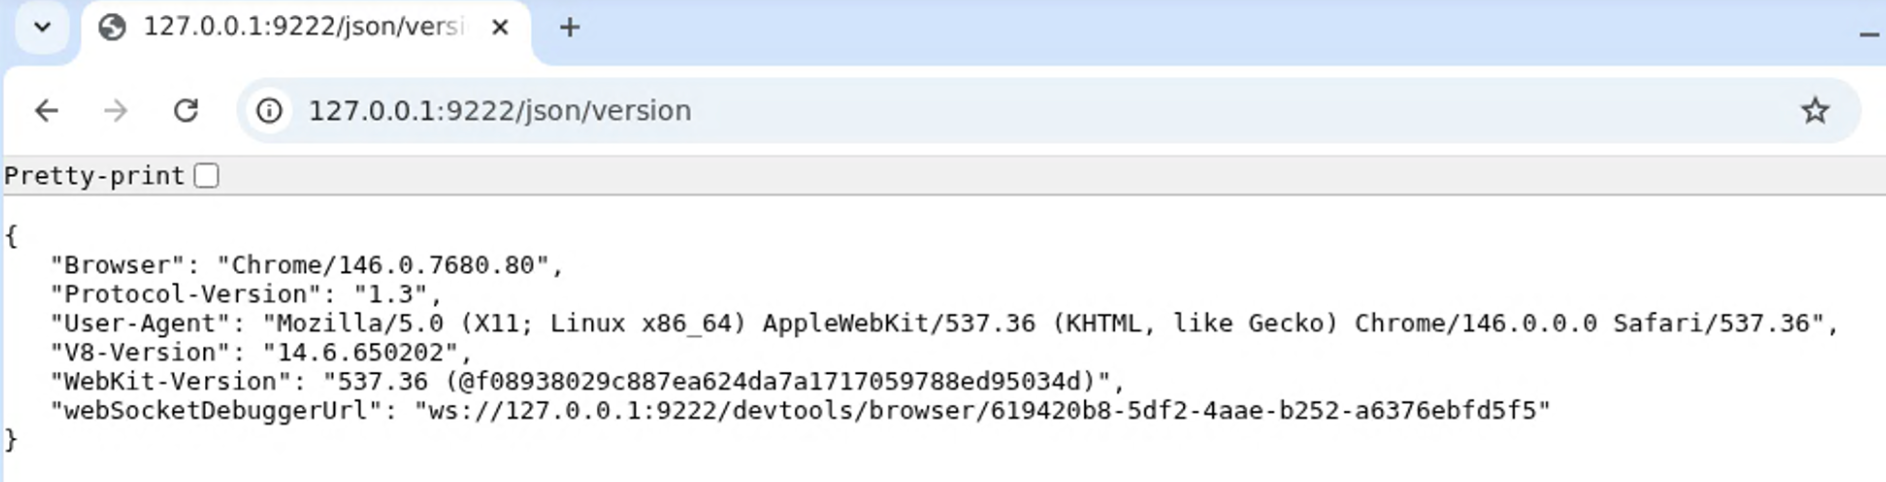
Task: Click the forward navigation arrow
Action: pyautogui.click(x=116, y=110)
